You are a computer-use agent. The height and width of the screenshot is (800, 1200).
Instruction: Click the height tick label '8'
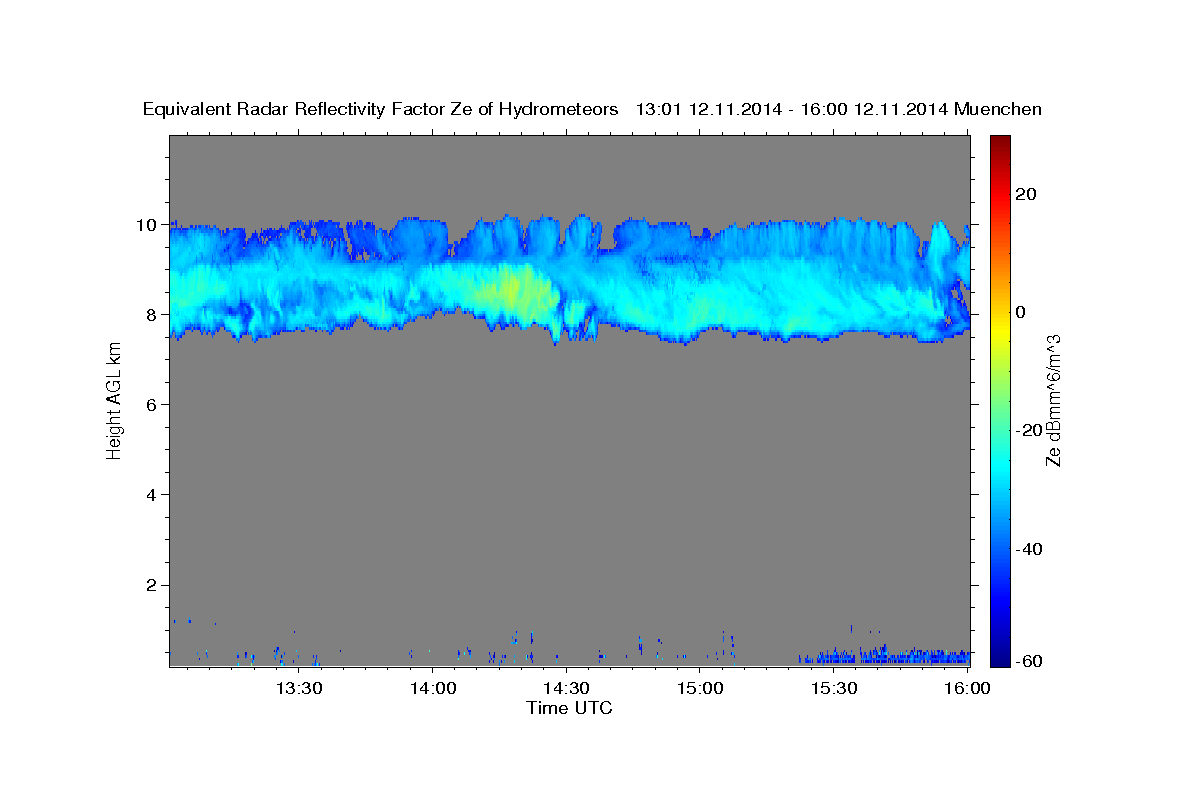click(x=150, y=314)
